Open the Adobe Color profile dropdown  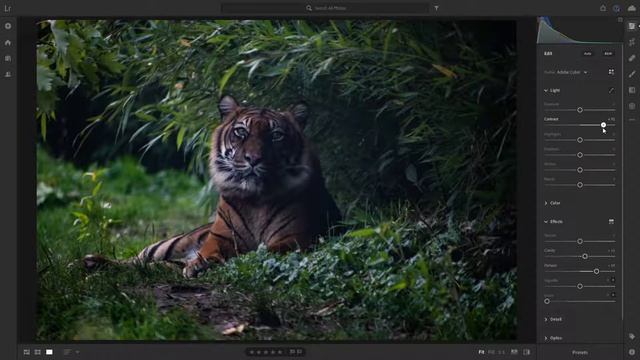tap(571, 72)
